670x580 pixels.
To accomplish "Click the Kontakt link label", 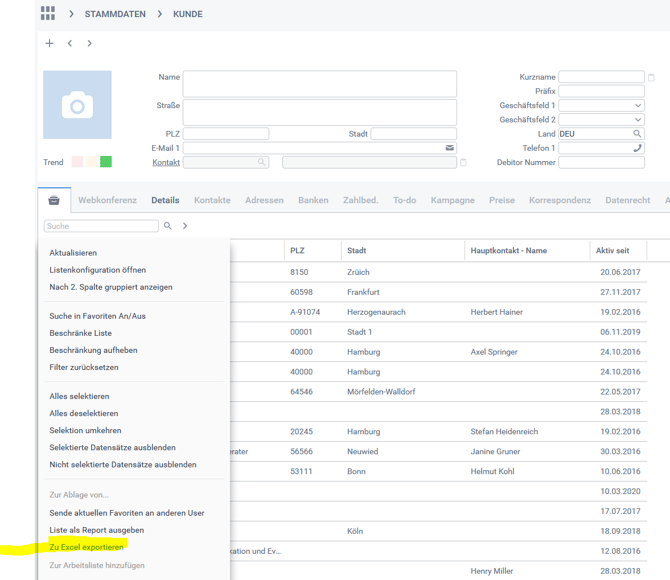I will click(166, 162).
